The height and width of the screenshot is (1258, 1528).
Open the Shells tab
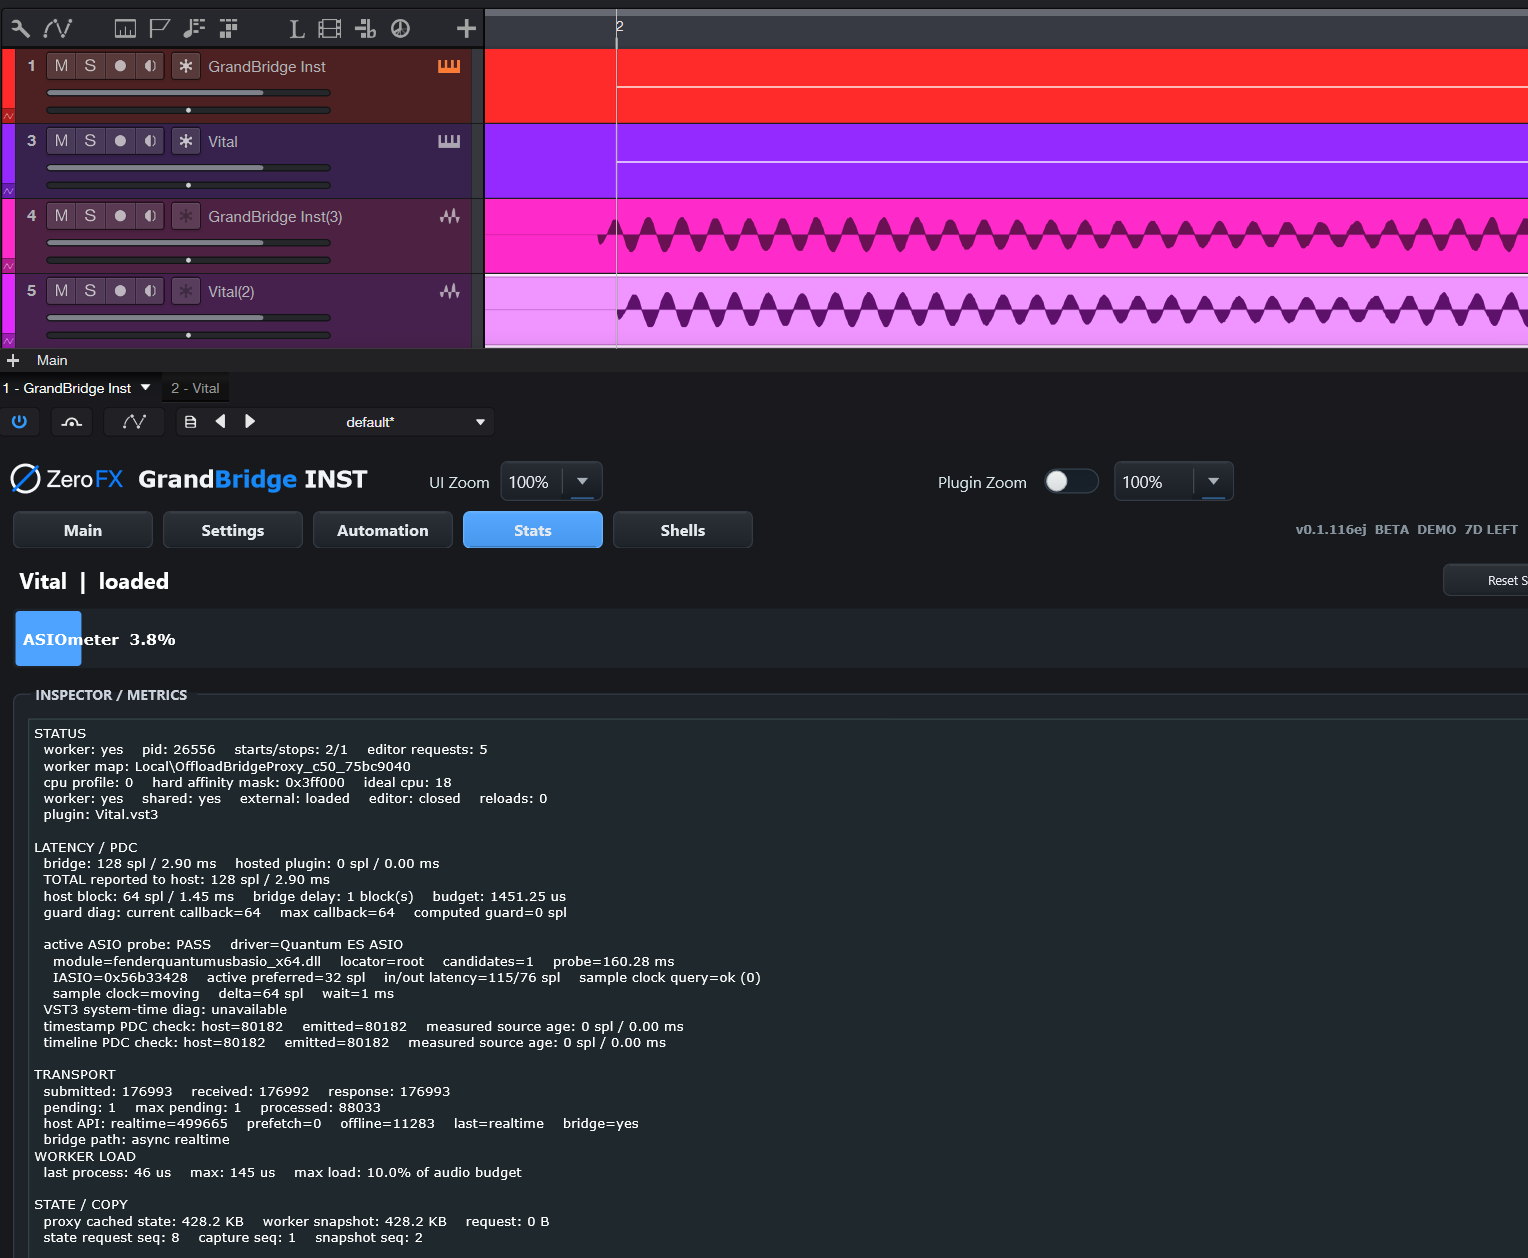pos(683,530)
